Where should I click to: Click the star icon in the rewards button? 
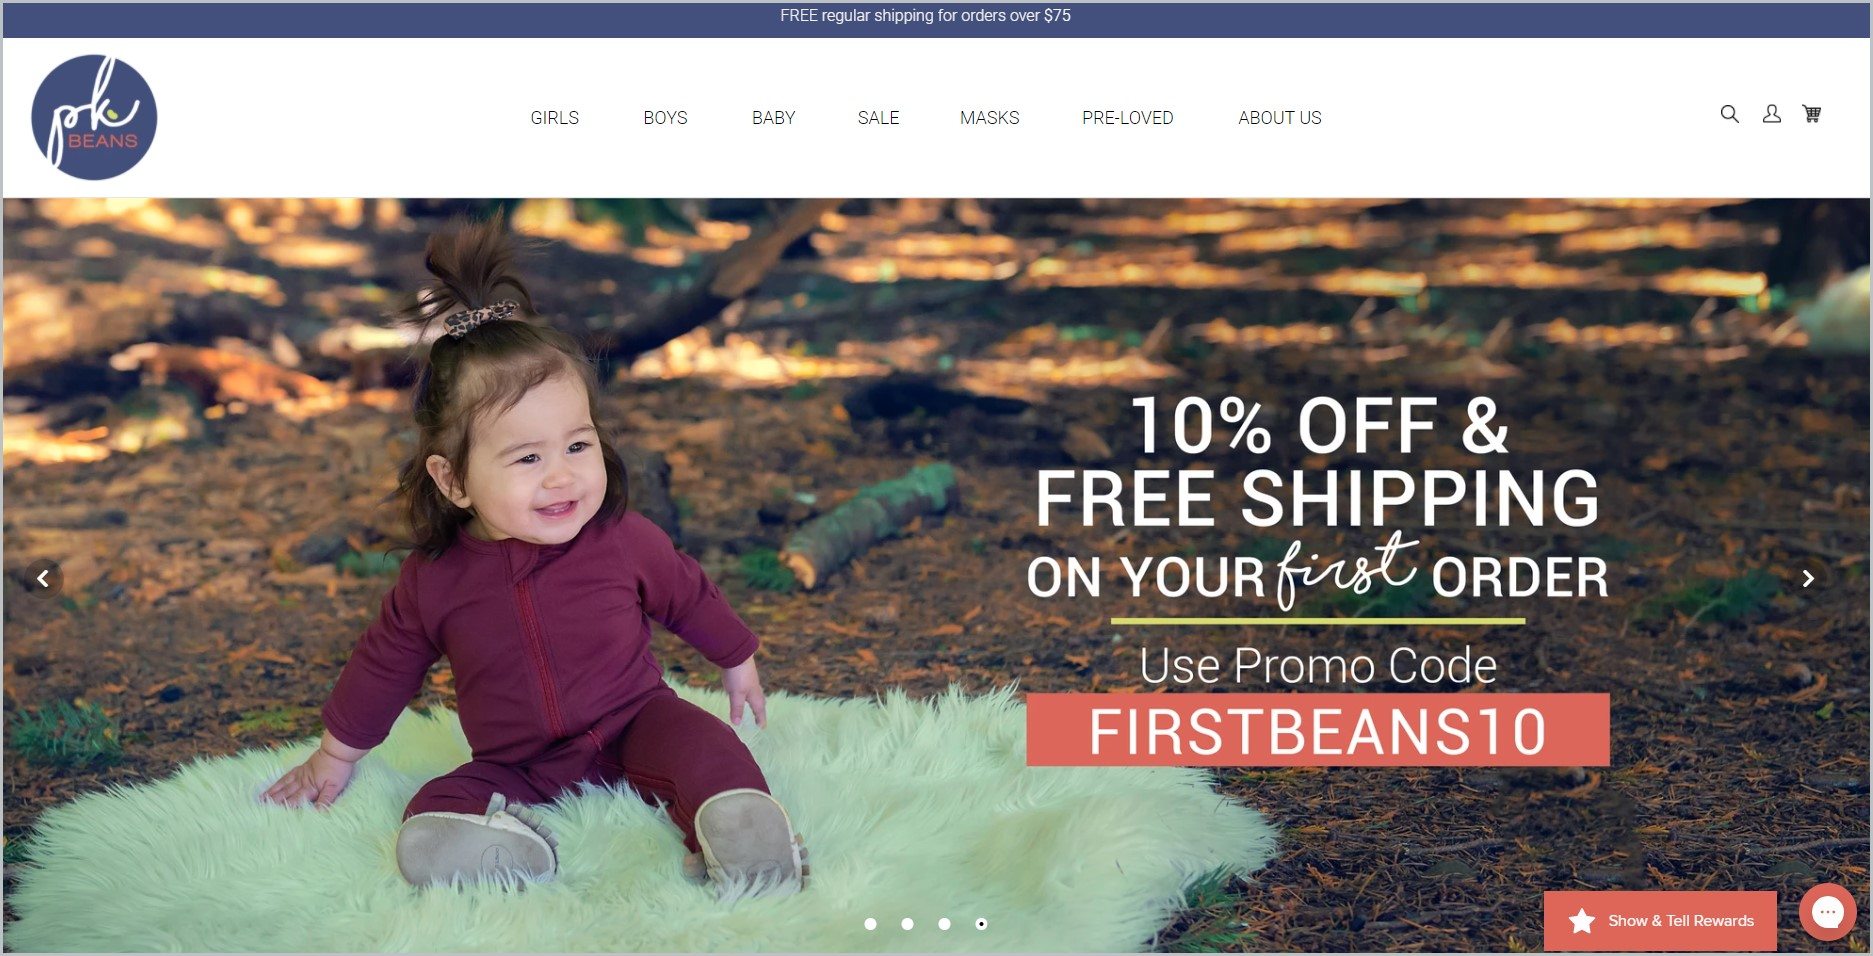[1582, 920]
